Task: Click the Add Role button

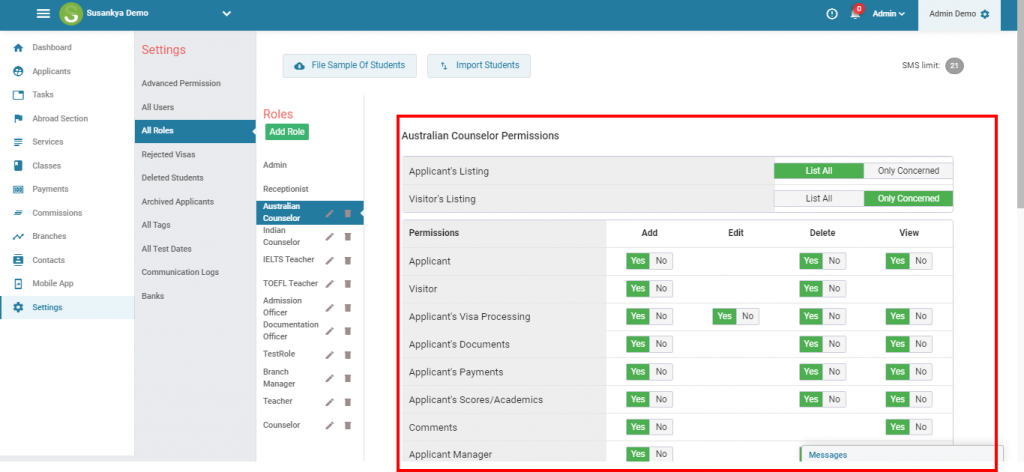Action: pos(287,132)
